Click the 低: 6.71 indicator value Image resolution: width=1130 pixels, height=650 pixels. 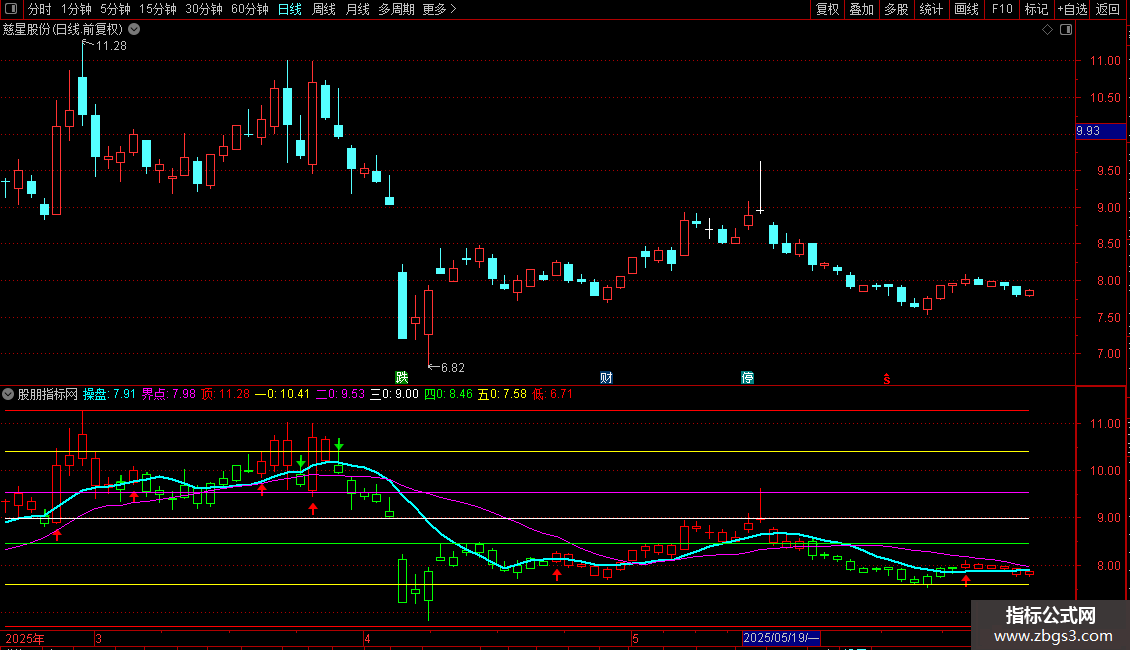pyautogui.click(x=553, y=394)
